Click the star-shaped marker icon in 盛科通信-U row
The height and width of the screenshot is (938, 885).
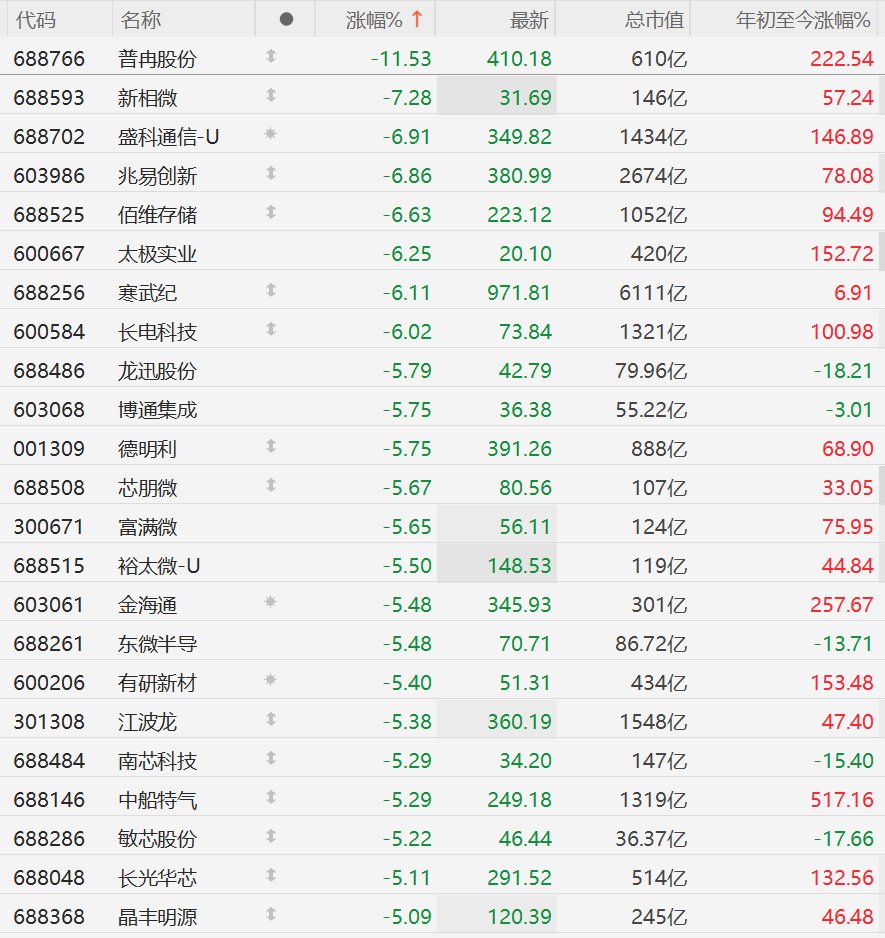(x=270, y=134)
